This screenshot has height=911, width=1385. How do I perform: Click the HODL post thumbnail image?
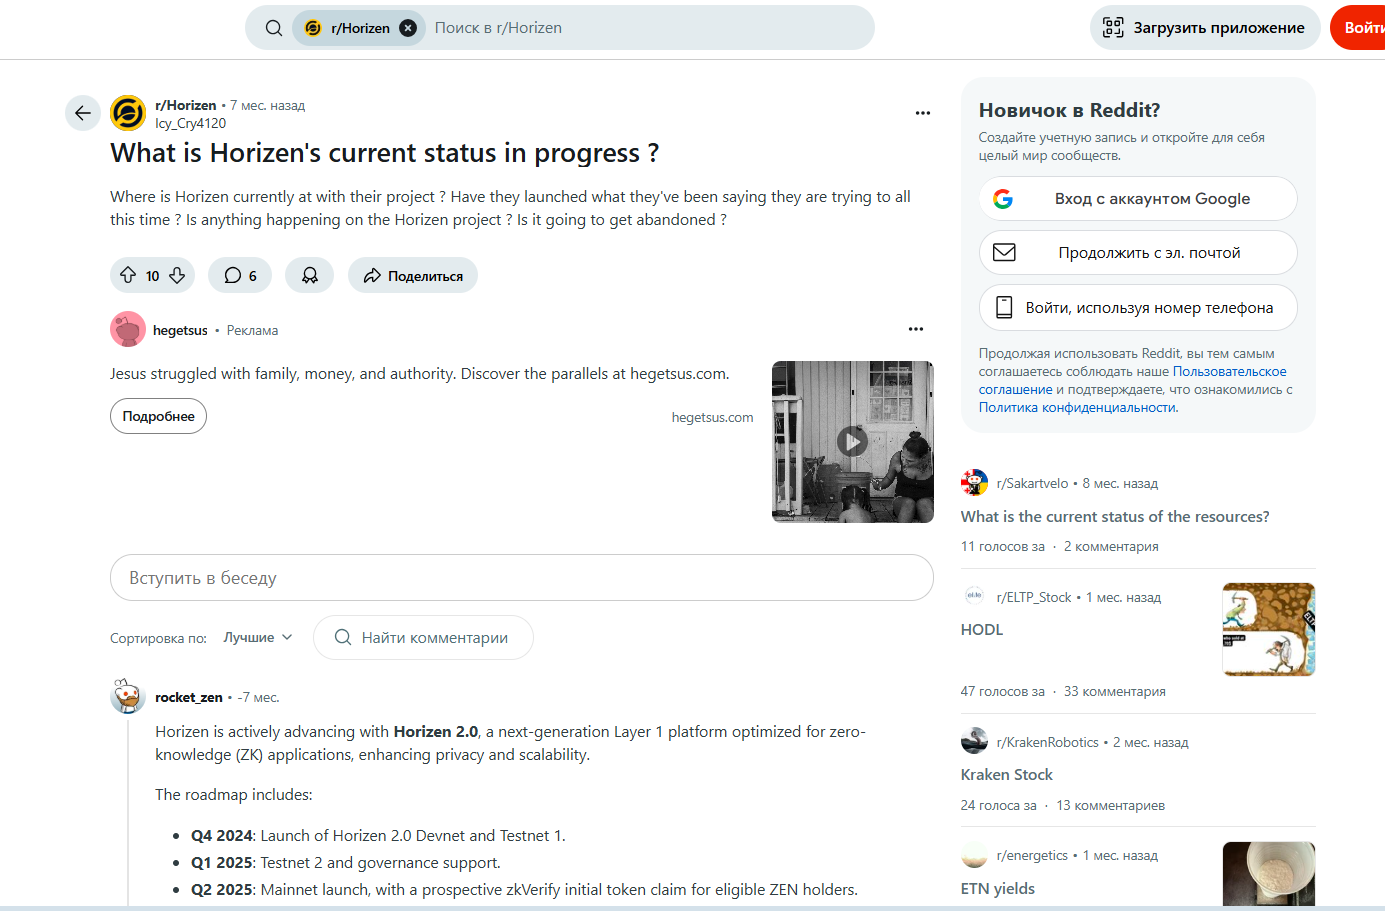tap(1269, 630)
